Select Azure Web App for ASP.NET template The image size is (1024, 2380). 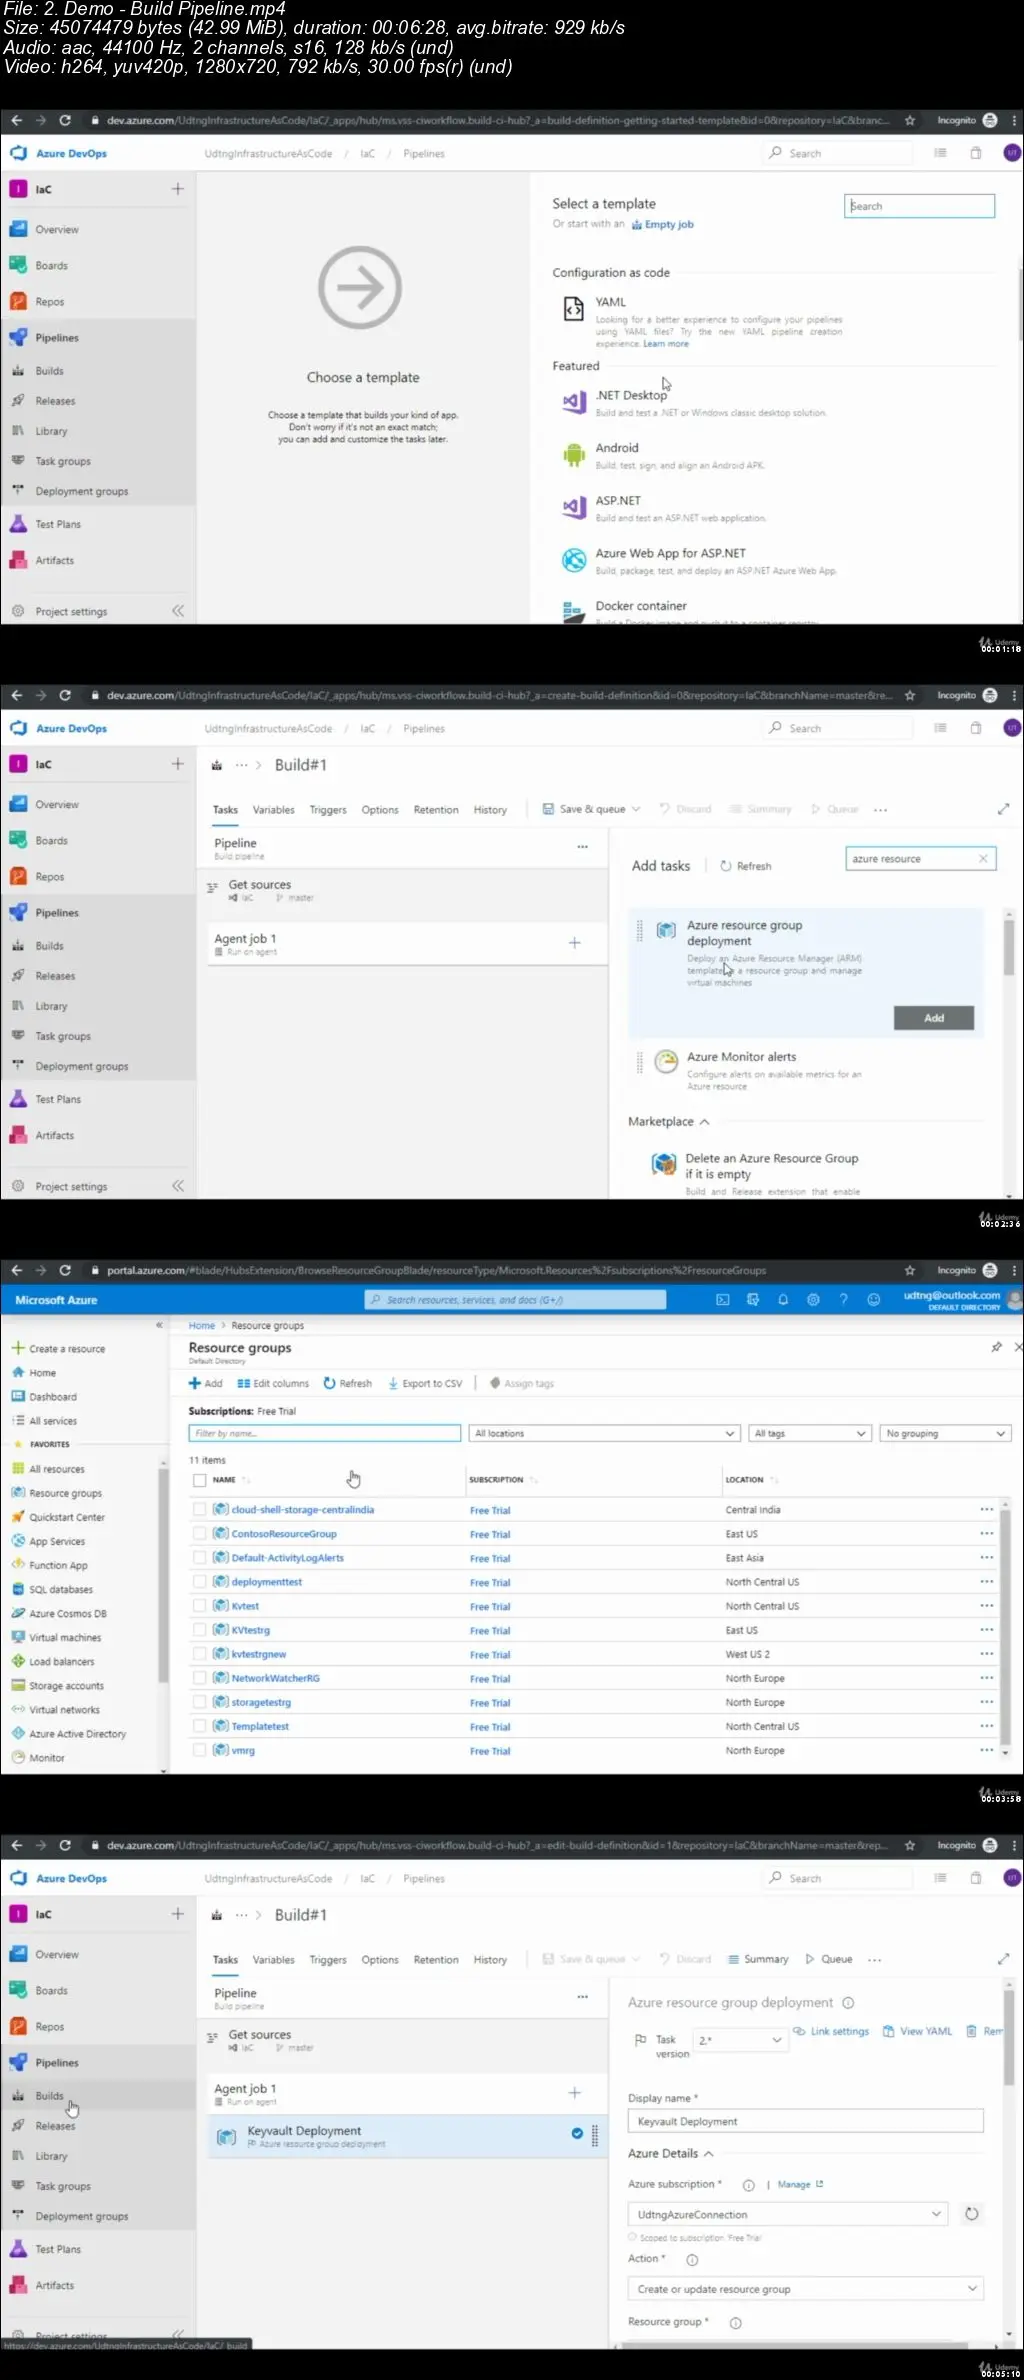[671, 553]
